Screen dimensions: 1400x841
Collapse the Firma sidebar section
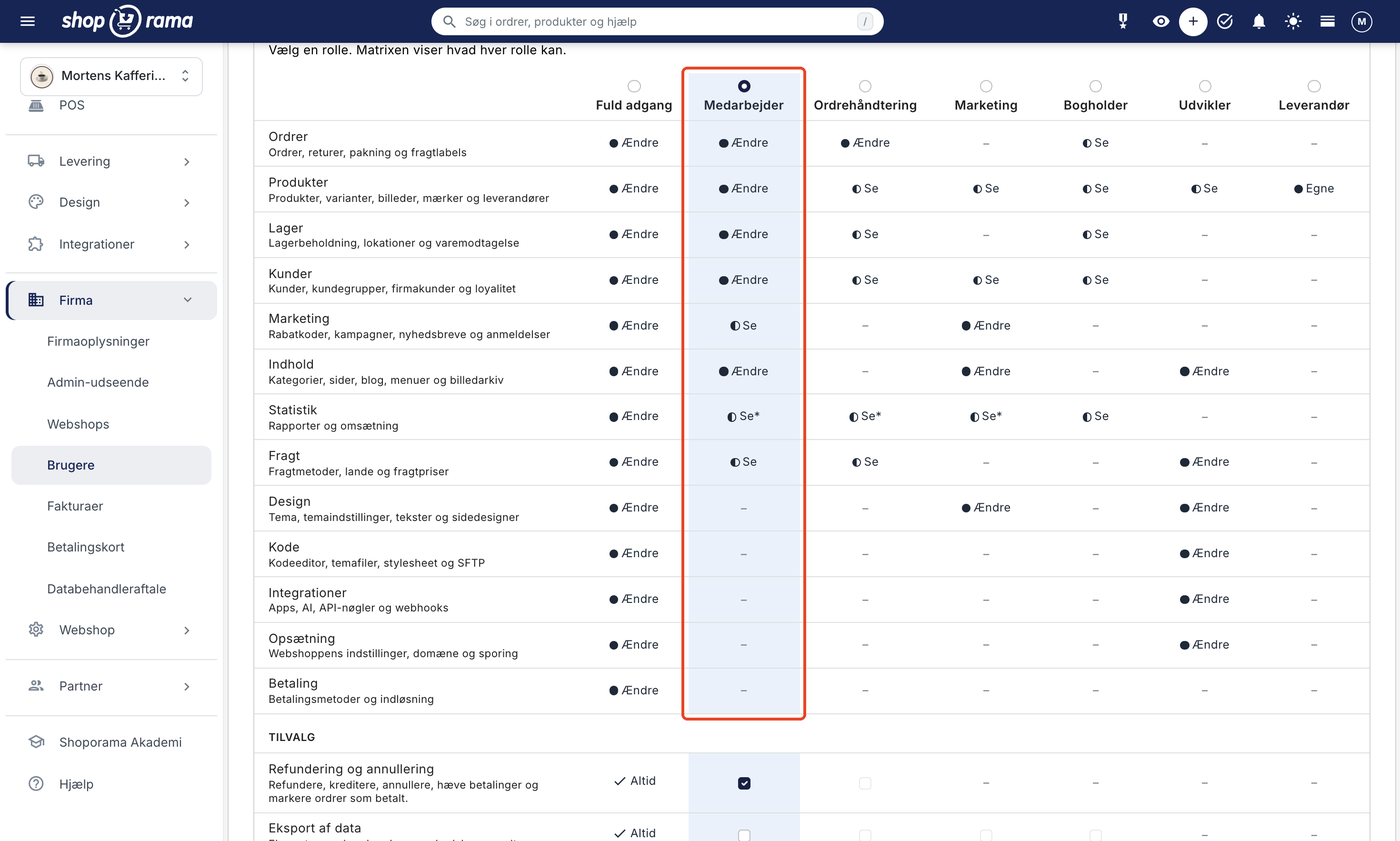pyautogui.click(x=111, y=300)
